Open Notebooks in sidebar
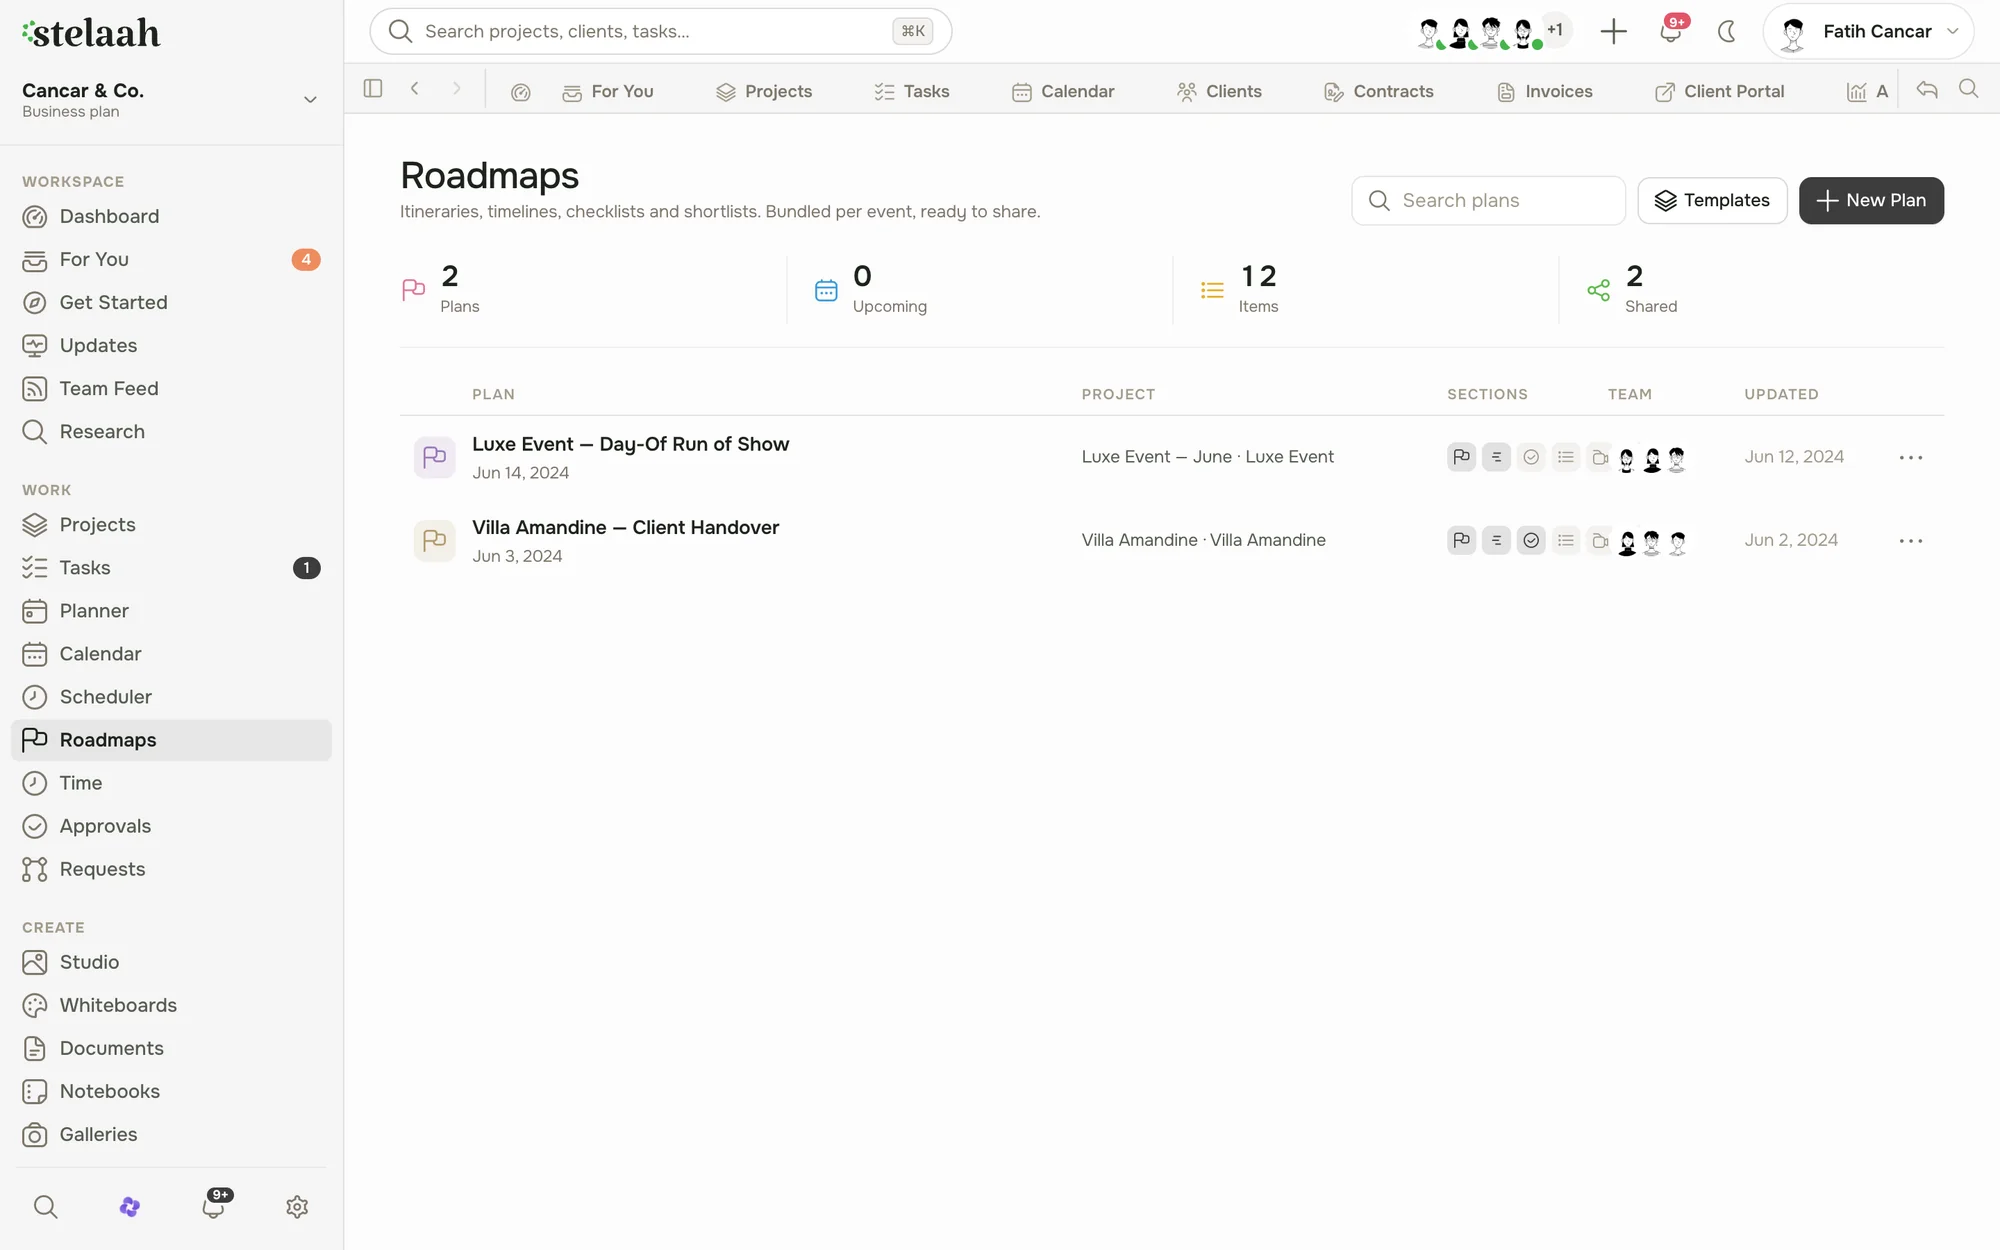This screenshot has height=1250, width=2000. click(x=171, y=1090)
